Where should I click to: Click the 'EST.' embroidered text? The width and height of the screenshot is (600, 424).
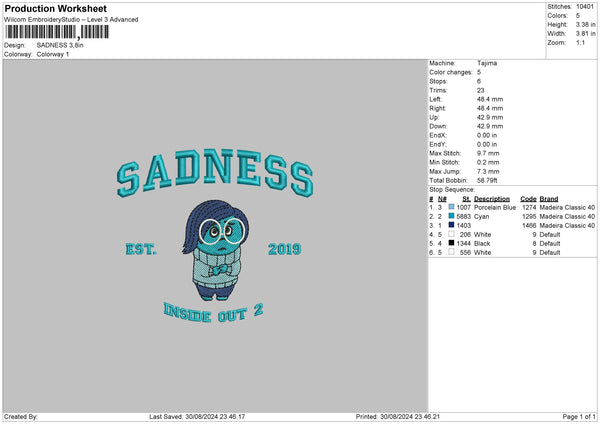click(141, 250)
